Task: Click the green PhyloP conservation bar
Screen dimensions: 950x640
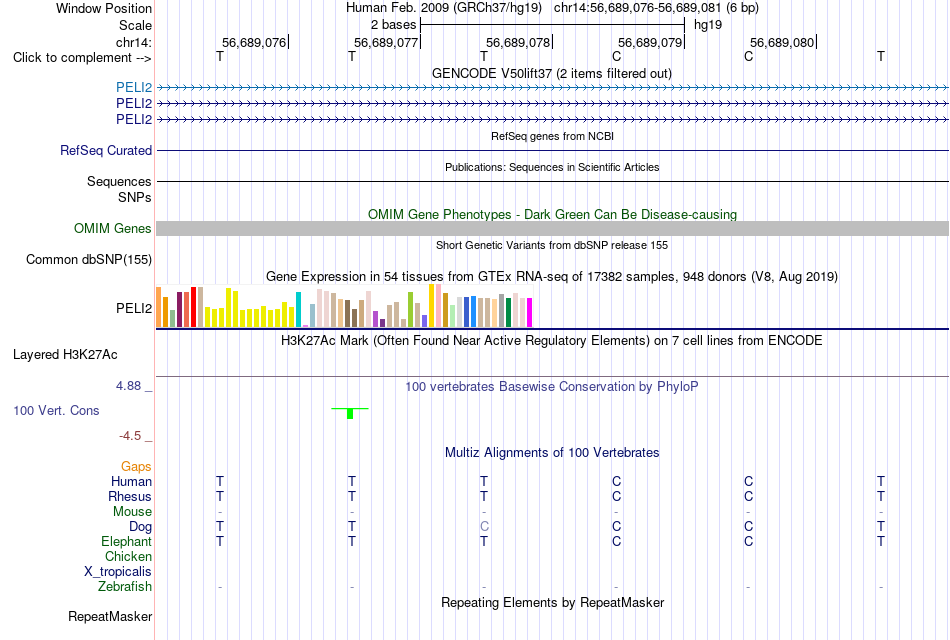Action: 350,413
